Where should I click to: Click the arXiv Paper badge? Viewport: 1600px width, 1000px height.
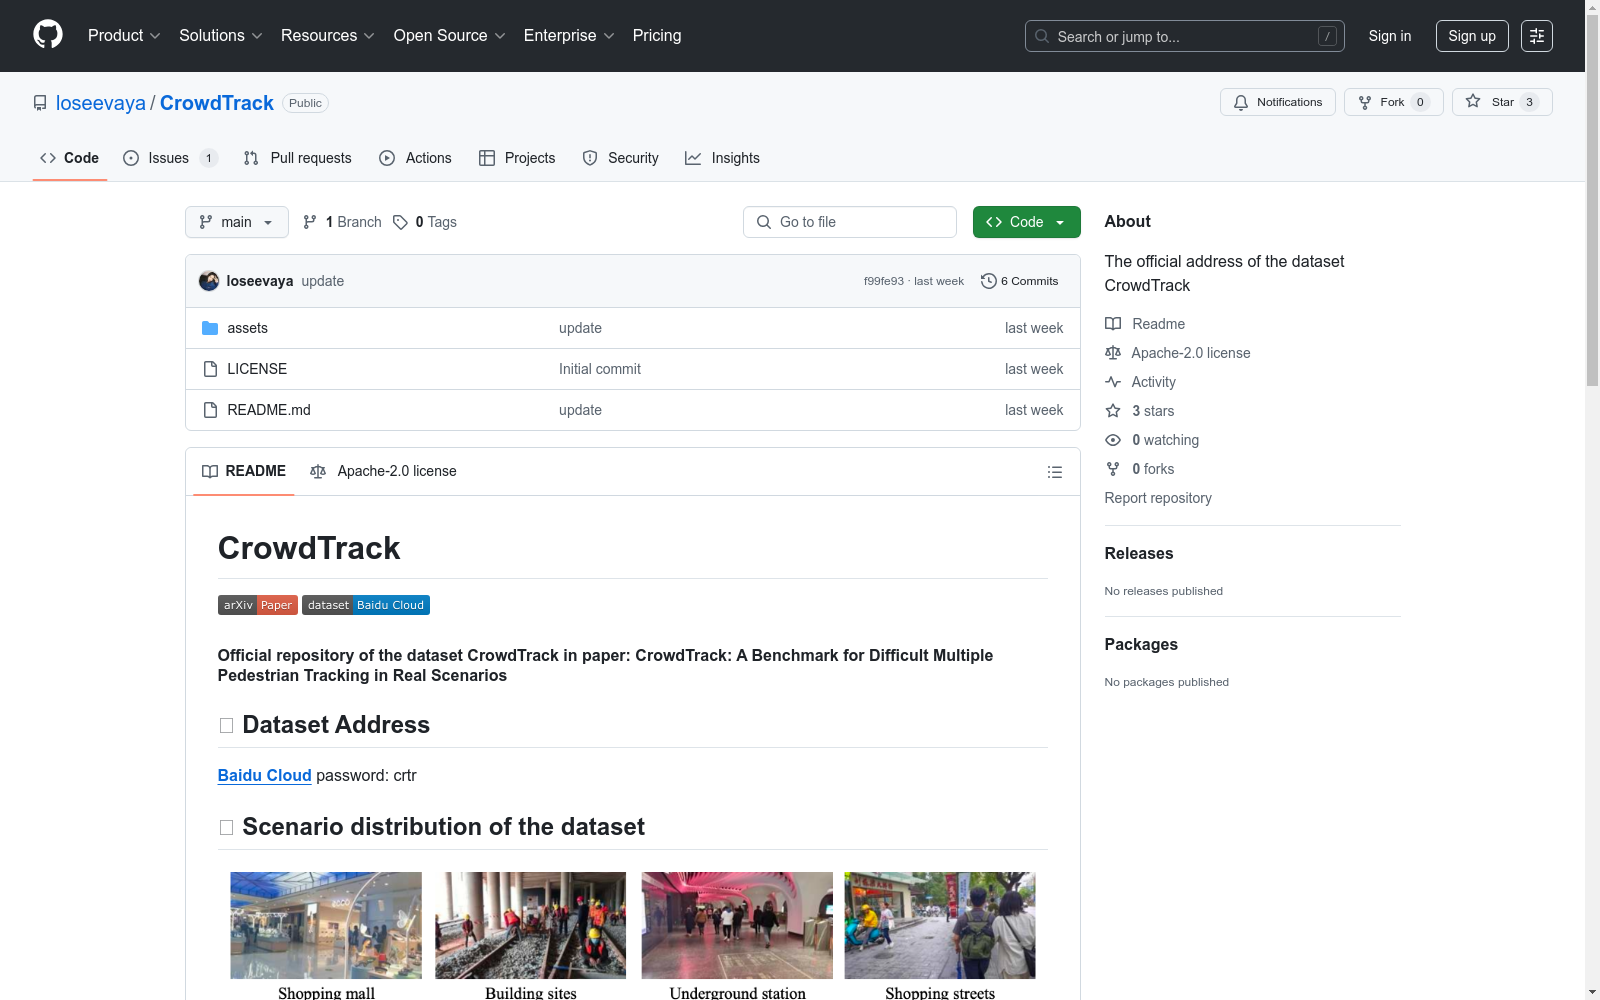[258, 605]
